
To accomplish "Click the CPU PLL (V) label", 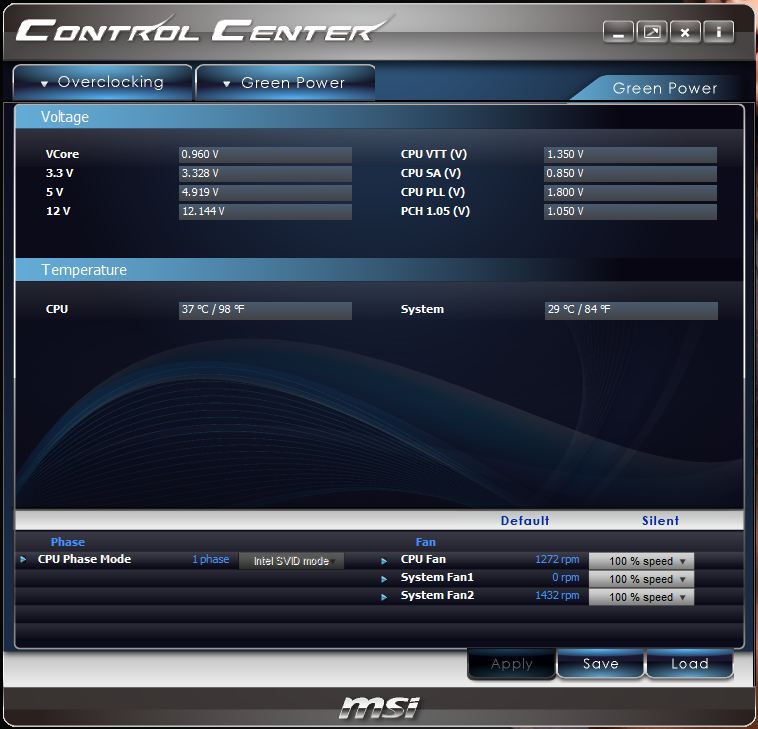I will [433, 192].
